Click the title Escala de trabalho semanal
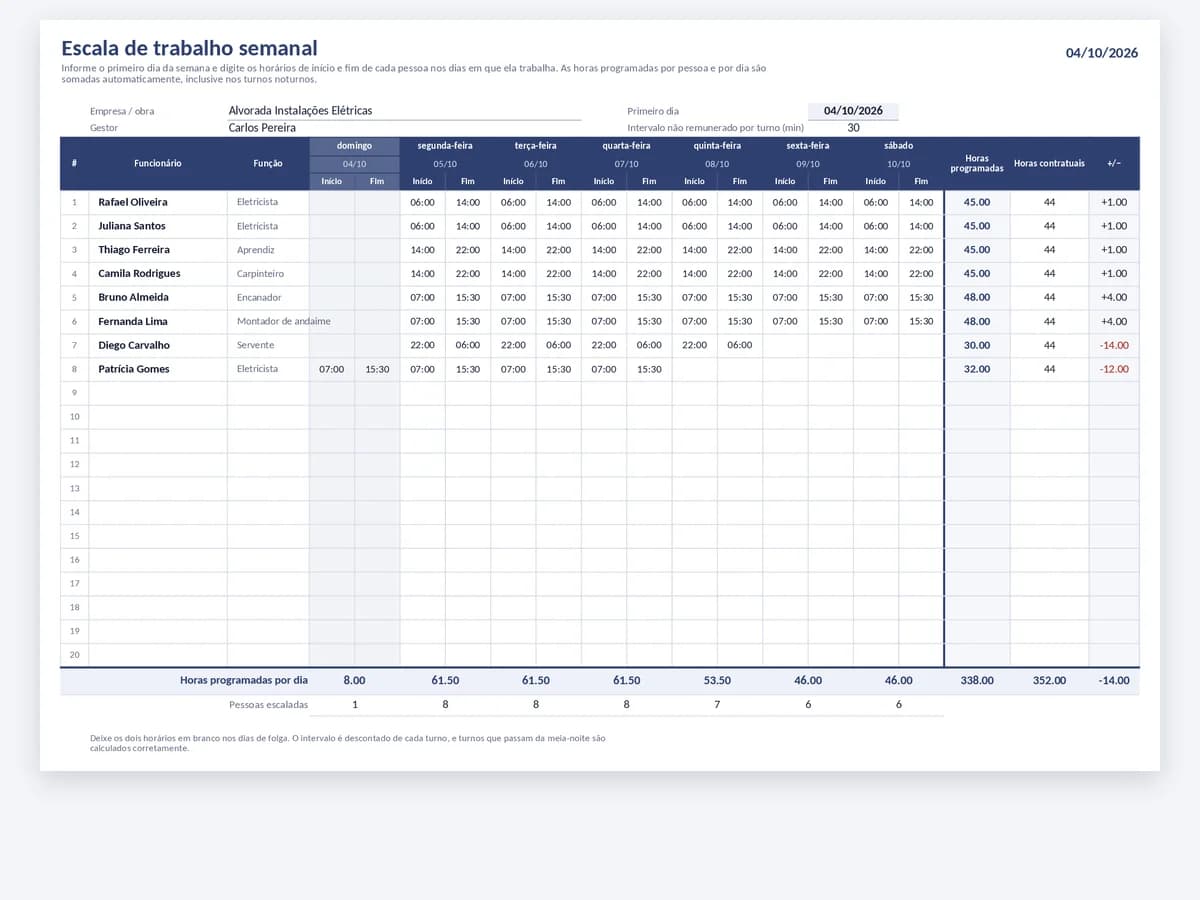 tap(189, 48)
